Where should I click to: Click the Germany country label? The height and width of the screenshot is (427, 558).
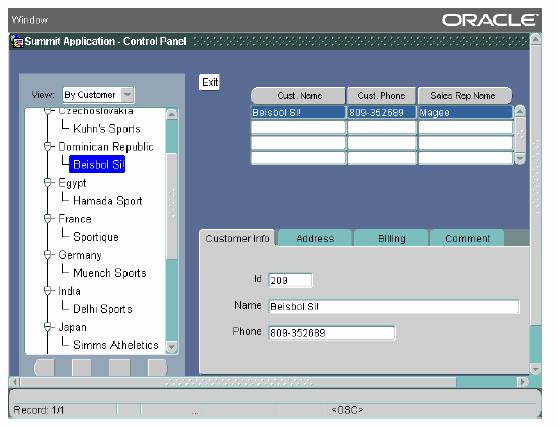(x=80, y=255)
